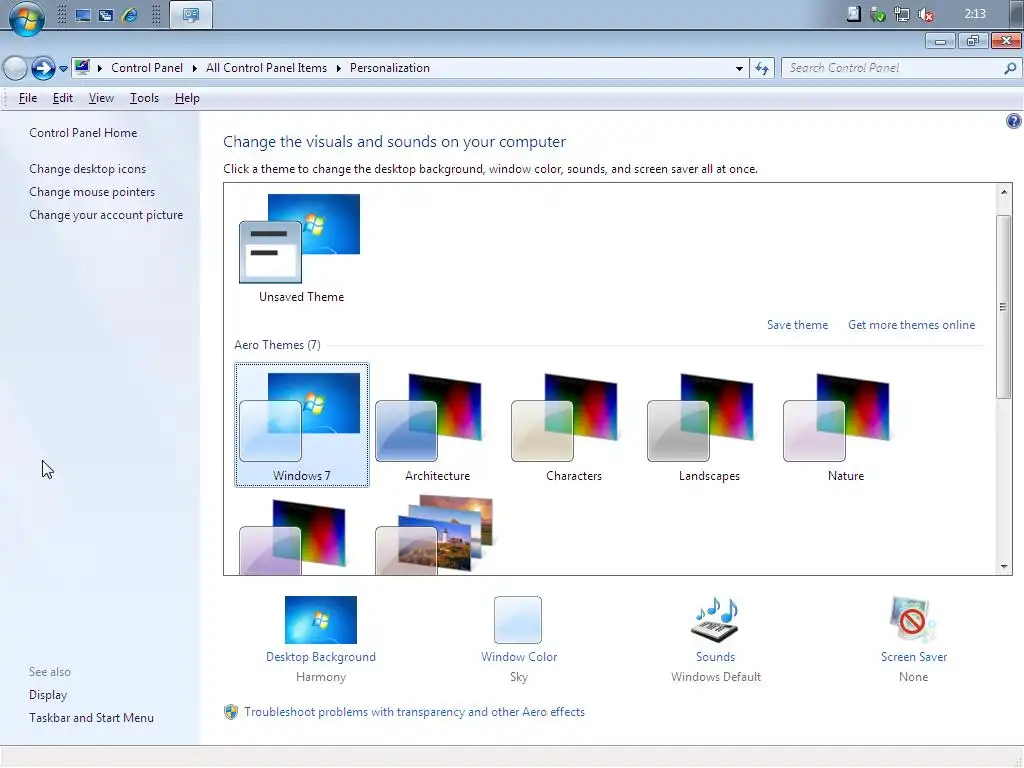This screenshot has width=1024, height=768.
Task: Select the Personalization taskbar button
Action: click(191, 15)
